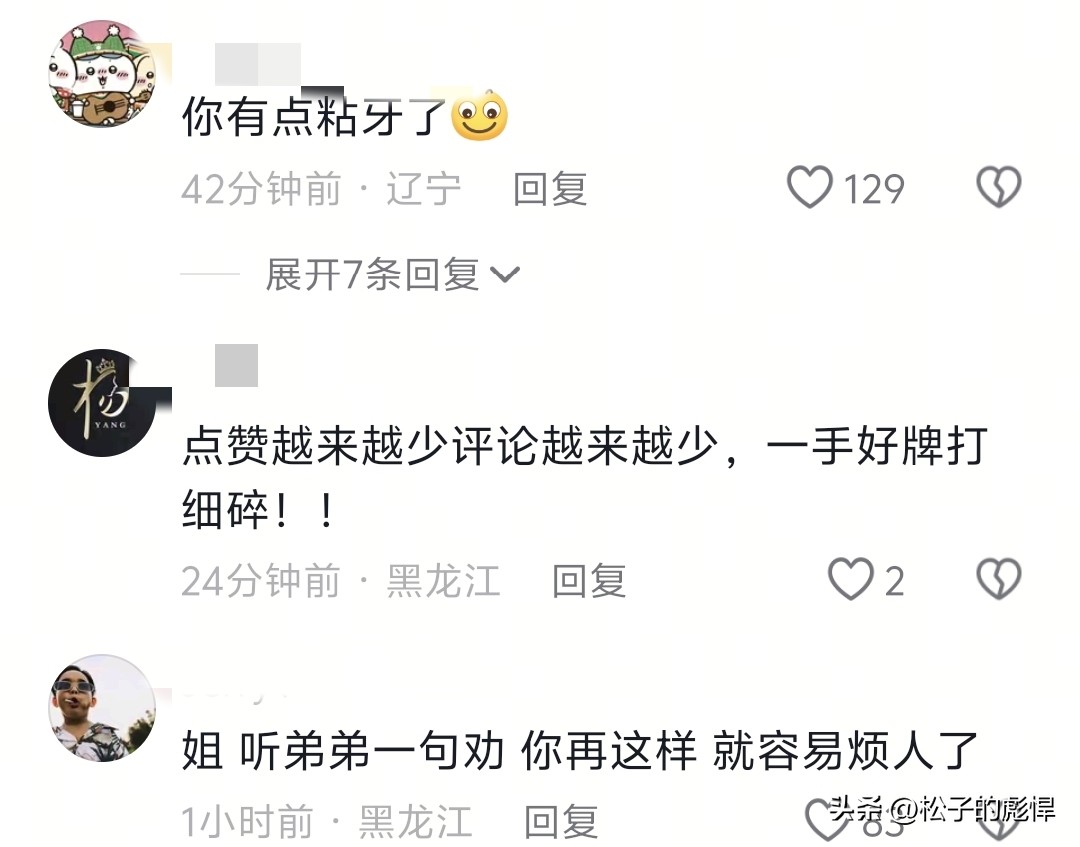Image resolution: width=1080 pixels, height=847 pixels.
Task: Reply to the 1小时前 黑龙江 comment
Action: 561,822
